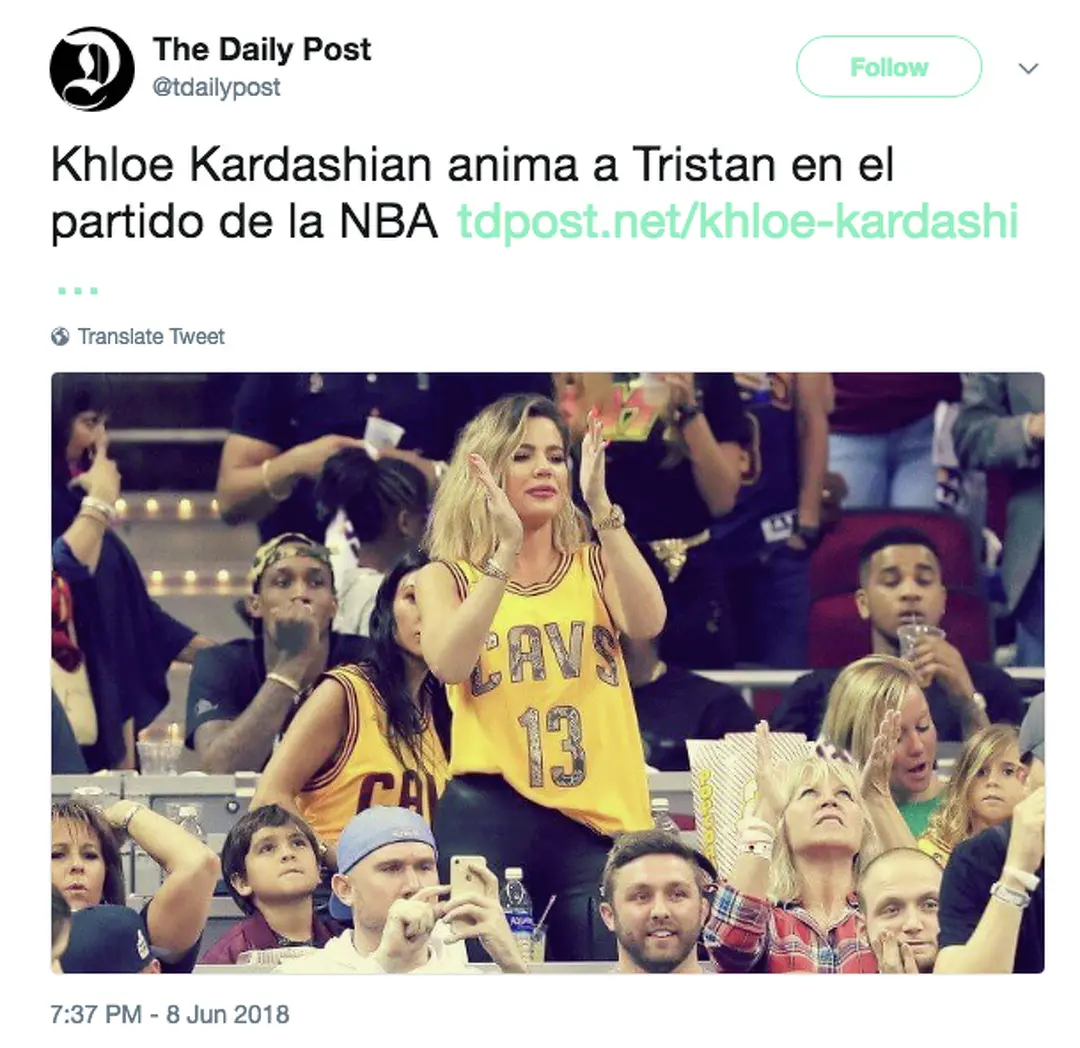Expand the tweet options chevron
Screen dimensions: 1080x1048
point(1028,68)
